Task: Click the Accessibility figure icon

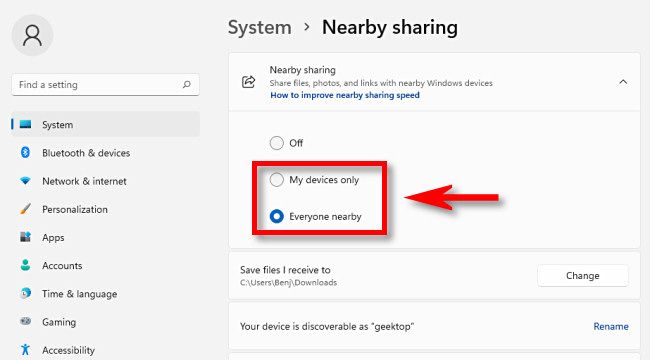Action: [x=25, y=349]
